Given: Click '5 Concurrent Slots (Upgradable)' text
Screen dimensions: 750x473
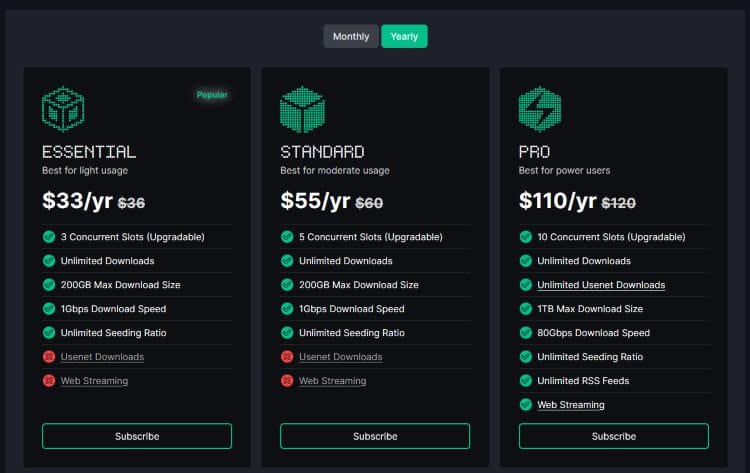Looking at the screenshot, I should pos(371,237).
